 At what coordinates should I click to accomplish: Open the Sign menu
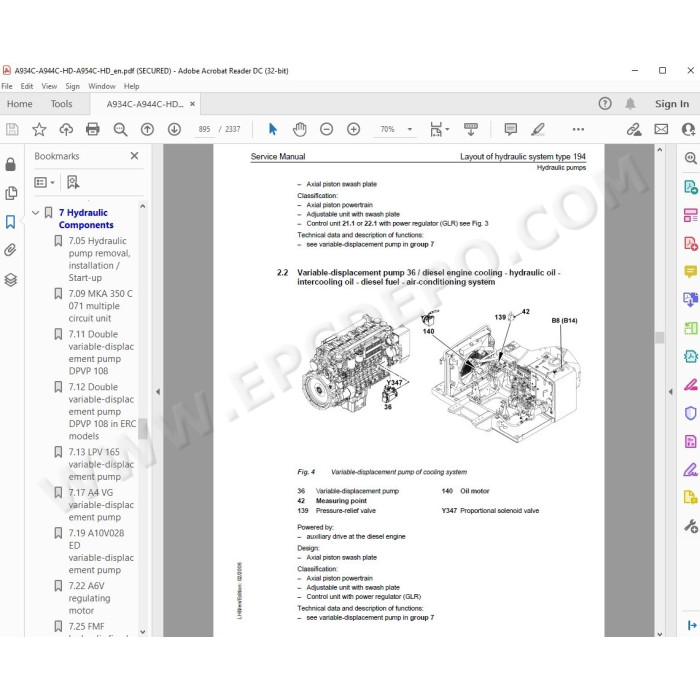(72, 86)
